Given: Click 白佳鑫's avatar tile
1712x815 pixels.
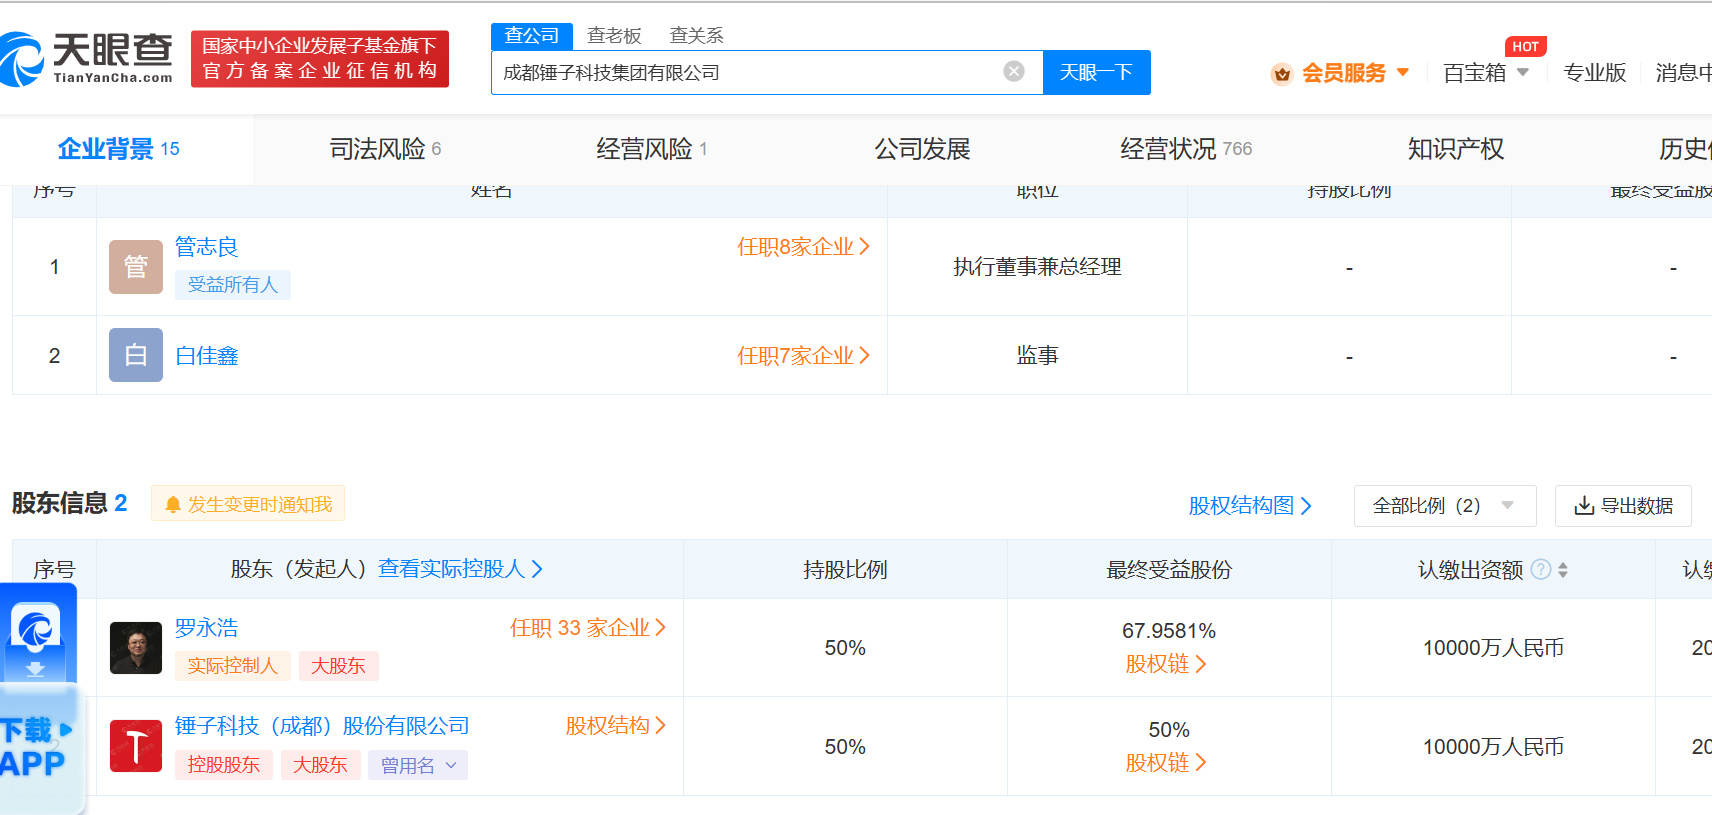Looking at the screenshot, I should point(136,355).
